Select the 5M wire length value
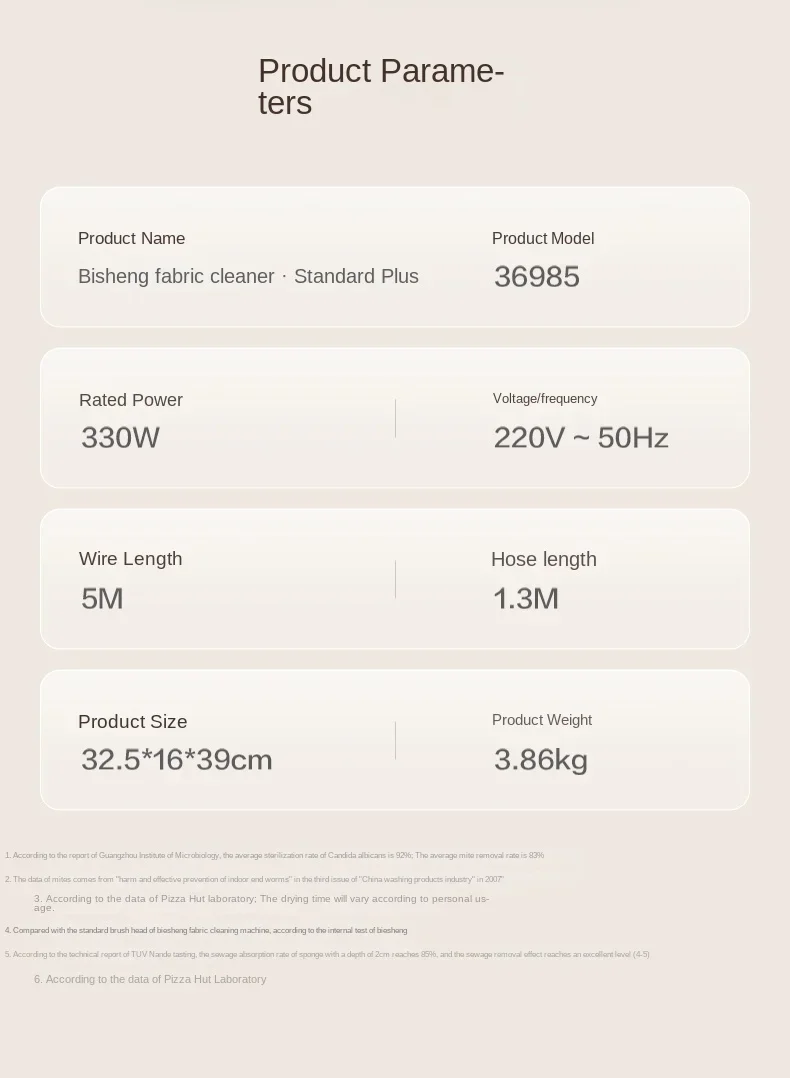 [102, 599]
